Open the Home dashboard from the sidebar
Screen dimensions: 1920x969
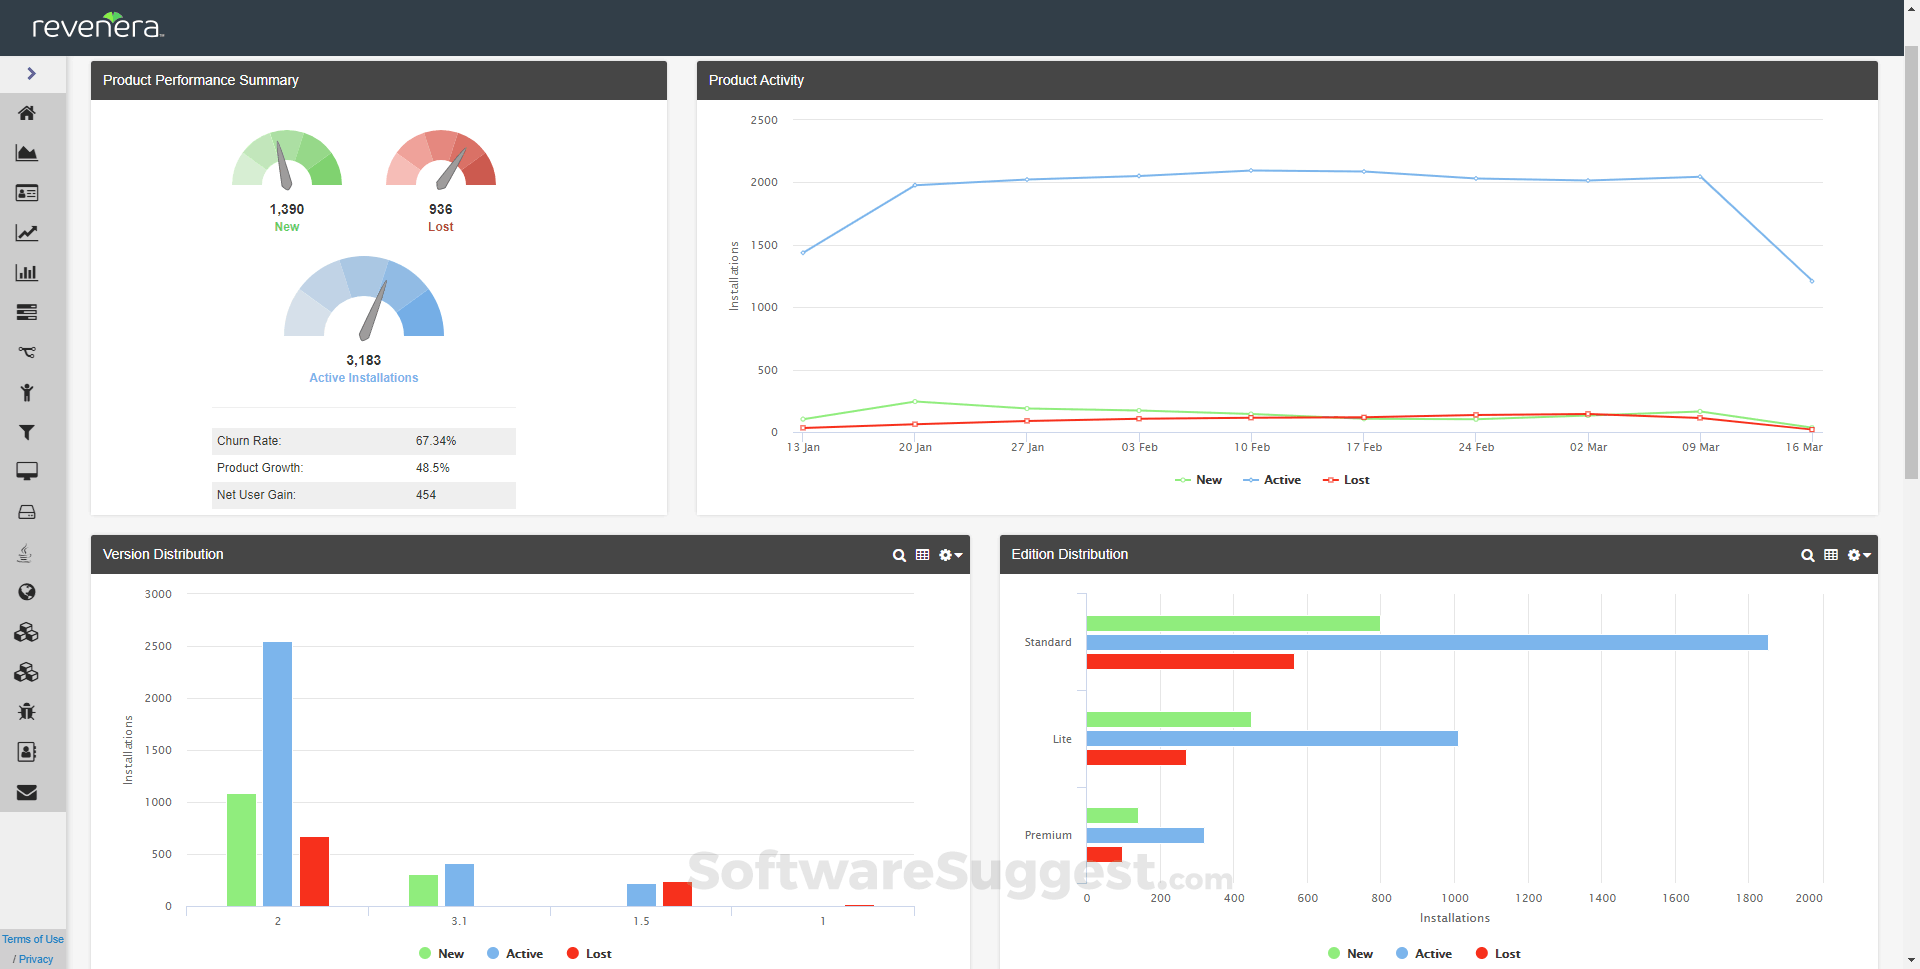(x=27, y=113)
